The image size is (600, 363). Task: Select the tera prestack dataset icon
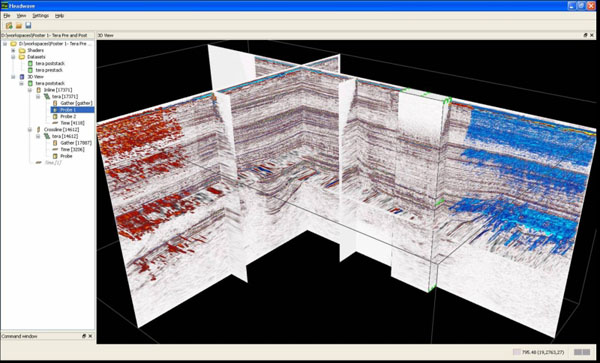pyautogui.click(x=31, y=70)
